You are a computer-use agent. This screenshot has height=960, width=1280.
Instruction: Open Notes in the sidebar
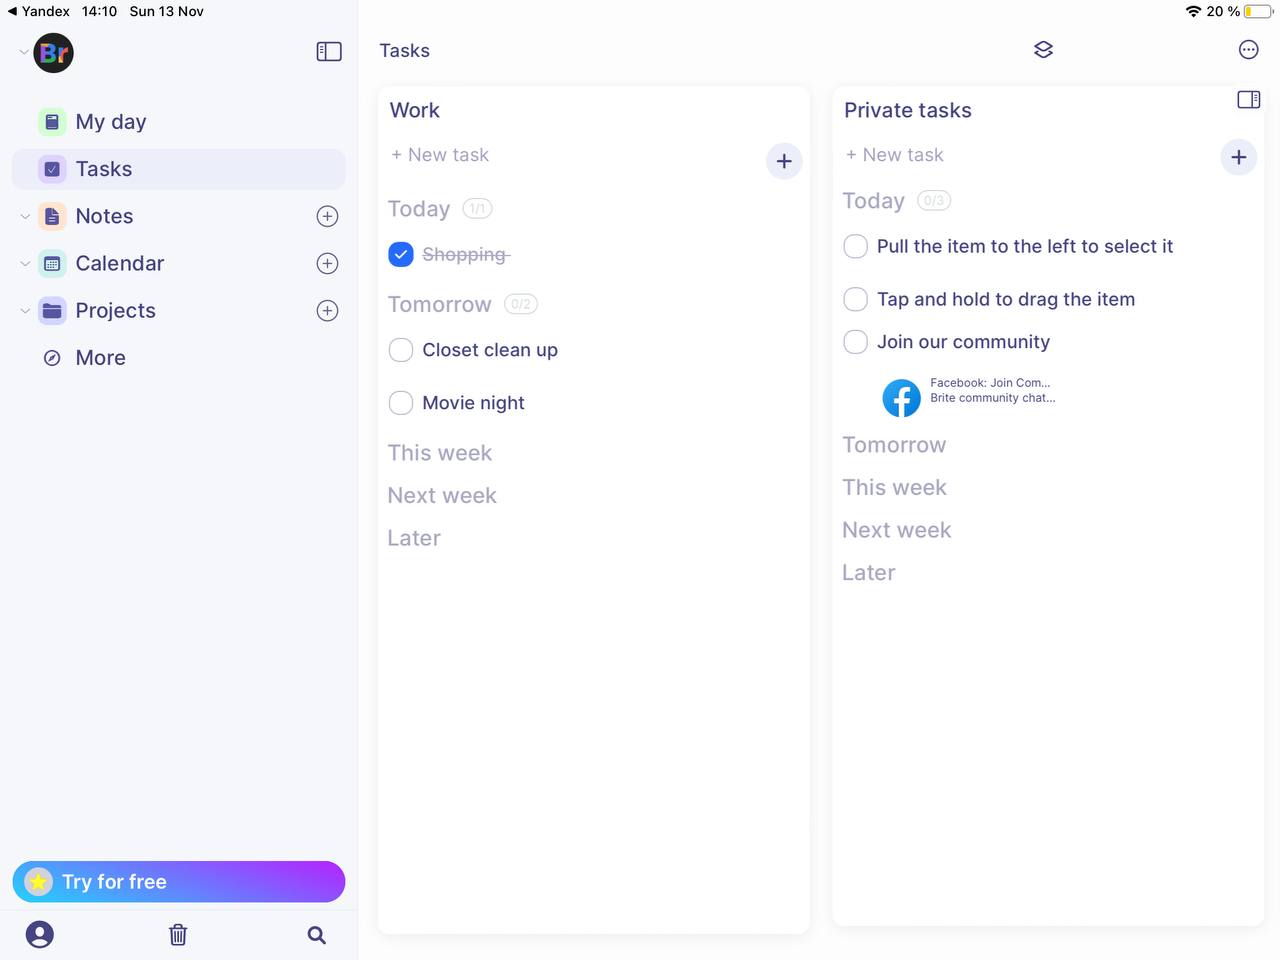pos(105,216)
